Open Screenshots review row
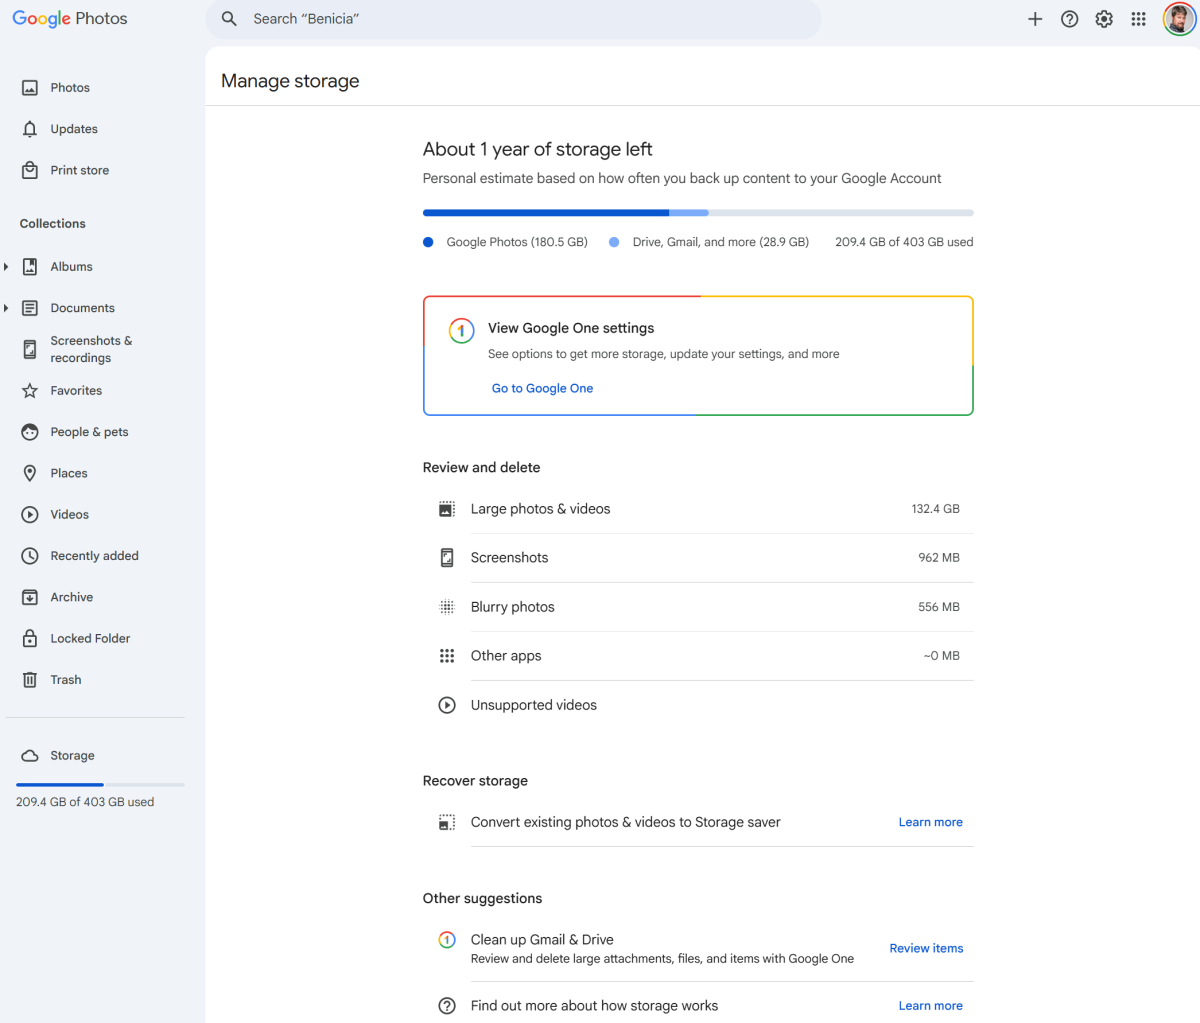This screenshot has height=1023, width=1200. pyautogui.click(x=698, y=558)
